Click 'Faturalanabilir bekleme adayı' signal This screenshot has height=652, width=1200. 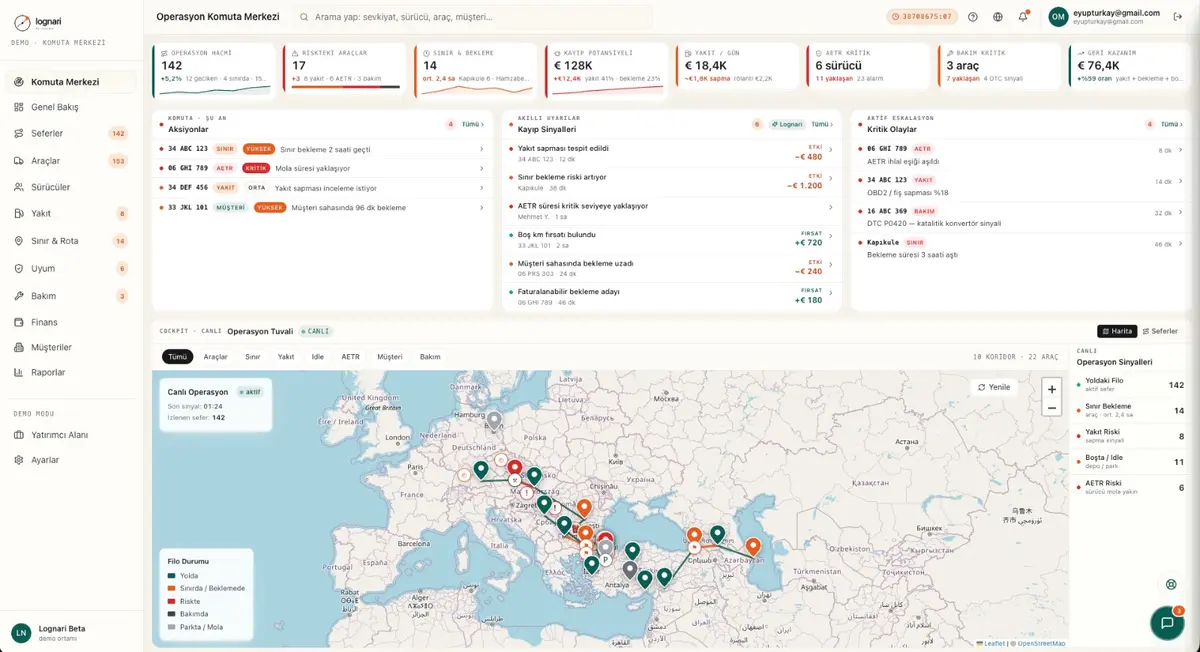pyautogui.click(x=670, y=296)
